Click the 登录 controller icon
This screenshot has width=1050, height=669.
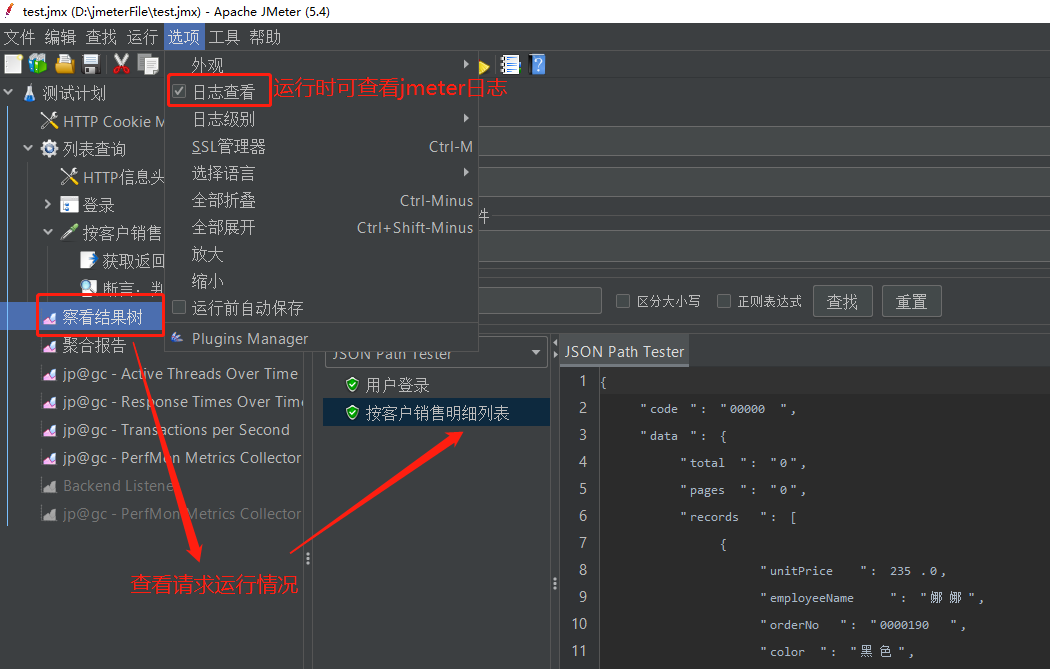pyautogui.click(x=69, y=205)
